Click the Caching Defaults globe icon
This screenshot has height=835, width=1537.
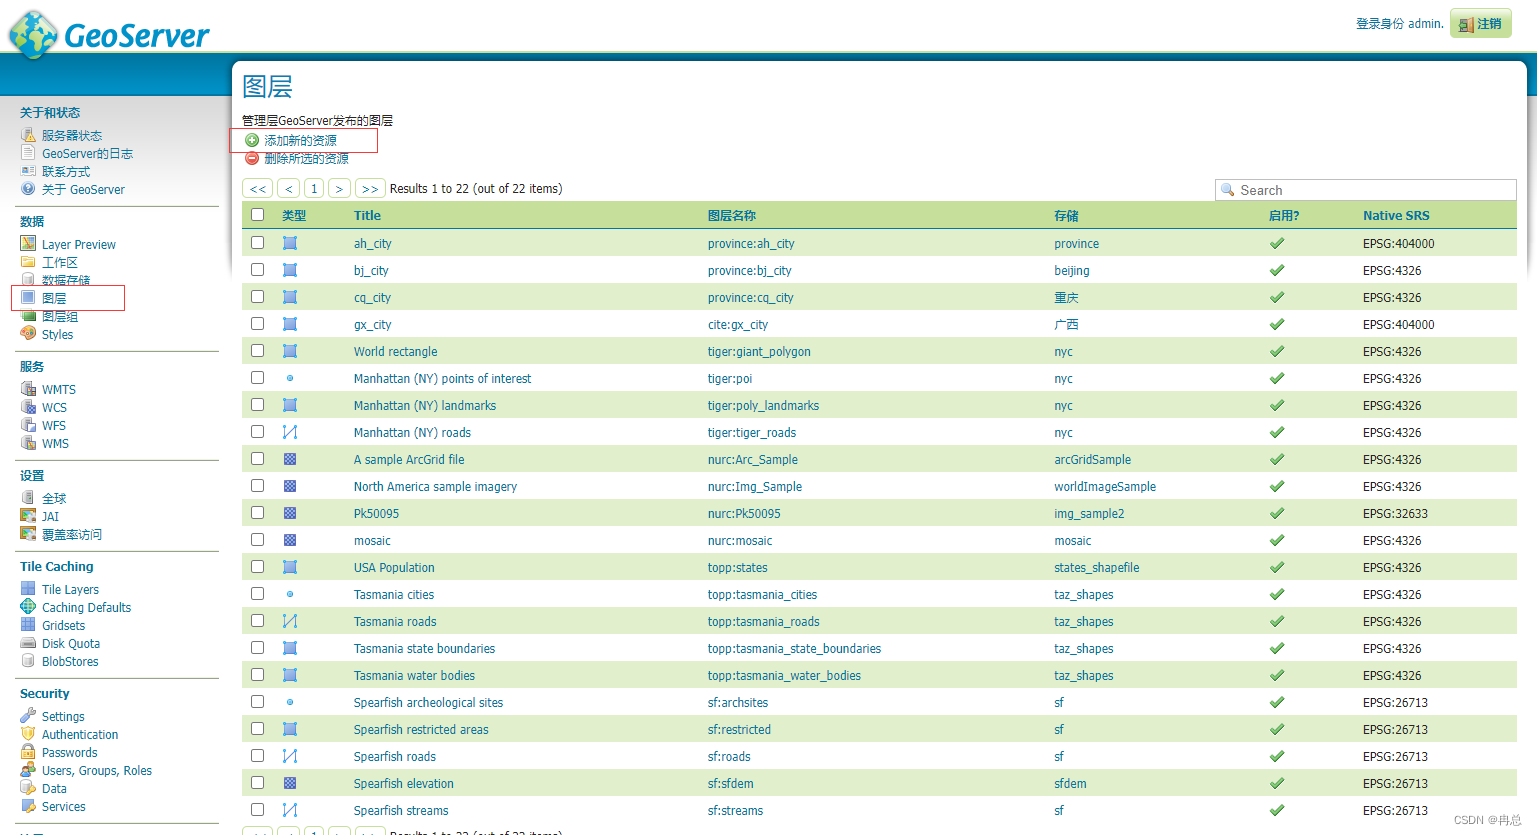click(28, 607)
